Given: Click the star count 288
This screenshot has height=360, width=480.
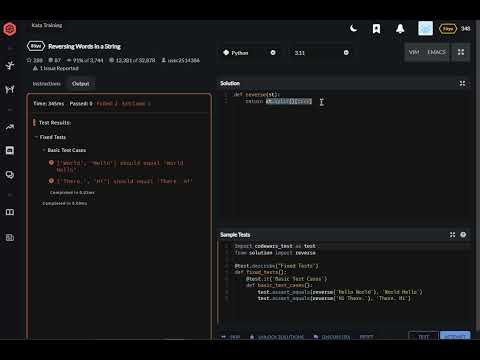Looking at the screenshot, I should [x=35, y=60].
